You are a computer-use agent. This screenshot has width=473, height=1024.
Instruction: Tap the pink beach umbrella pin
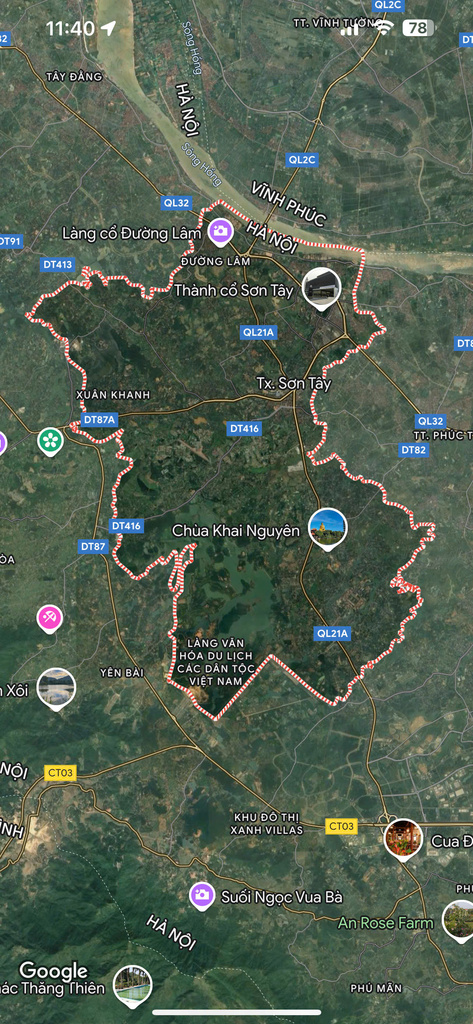tap(50, 618)
